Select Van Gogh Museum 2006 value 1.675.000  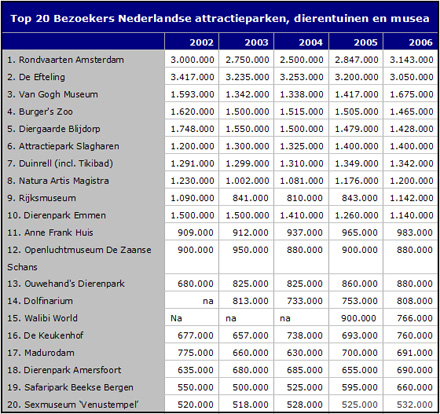[412, 94]
